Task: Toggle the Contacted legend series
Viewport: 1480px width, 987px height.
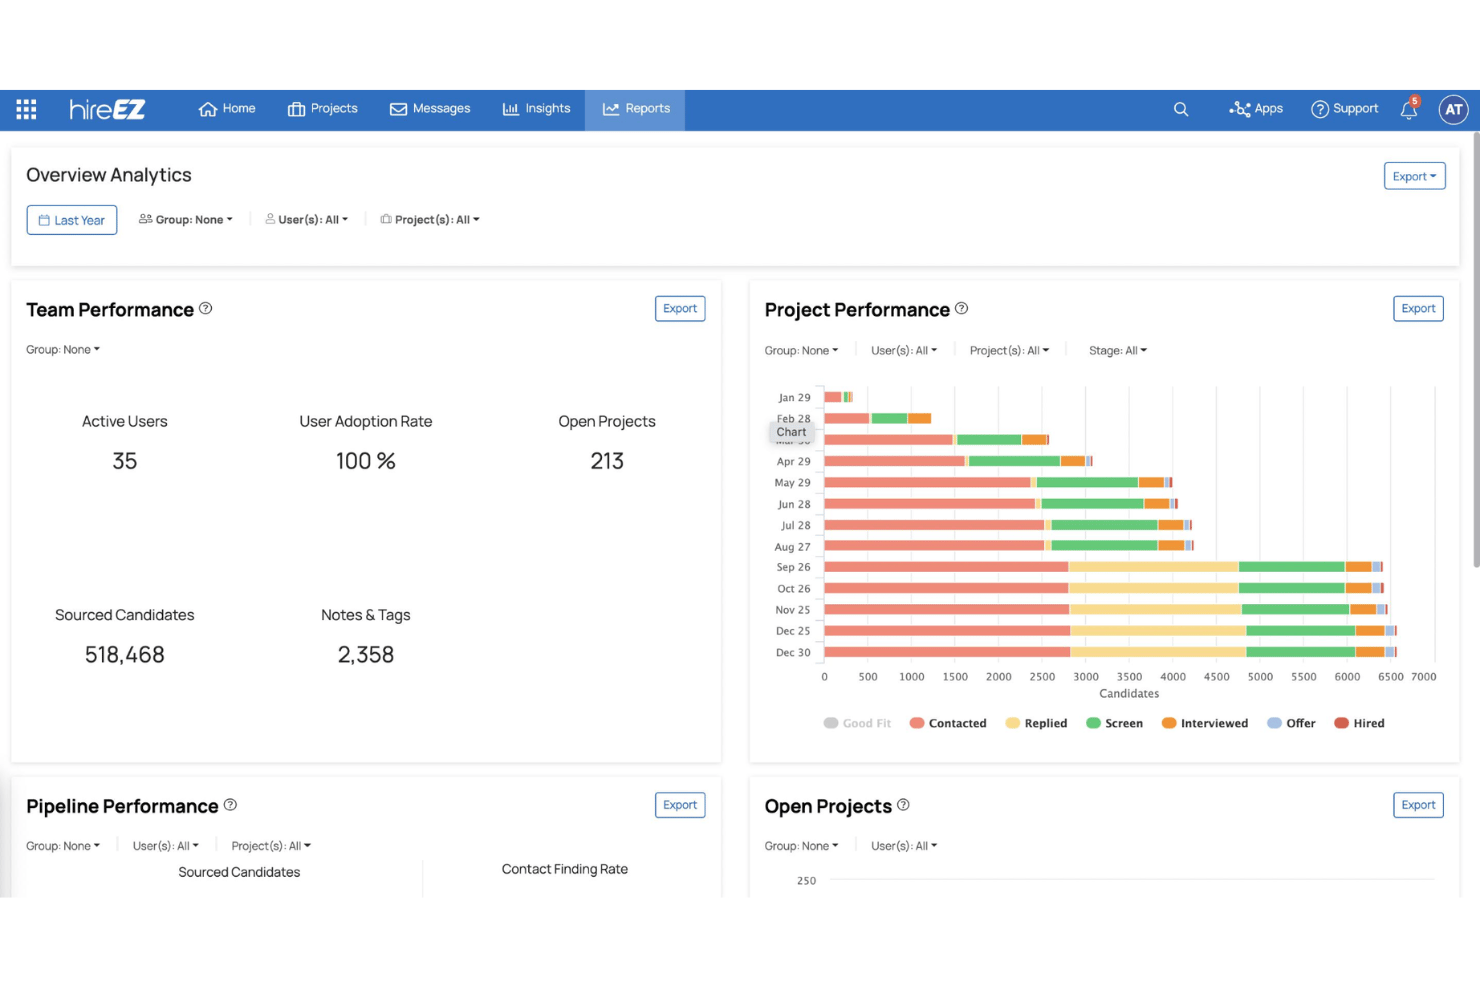Action: tap(948, 723)
